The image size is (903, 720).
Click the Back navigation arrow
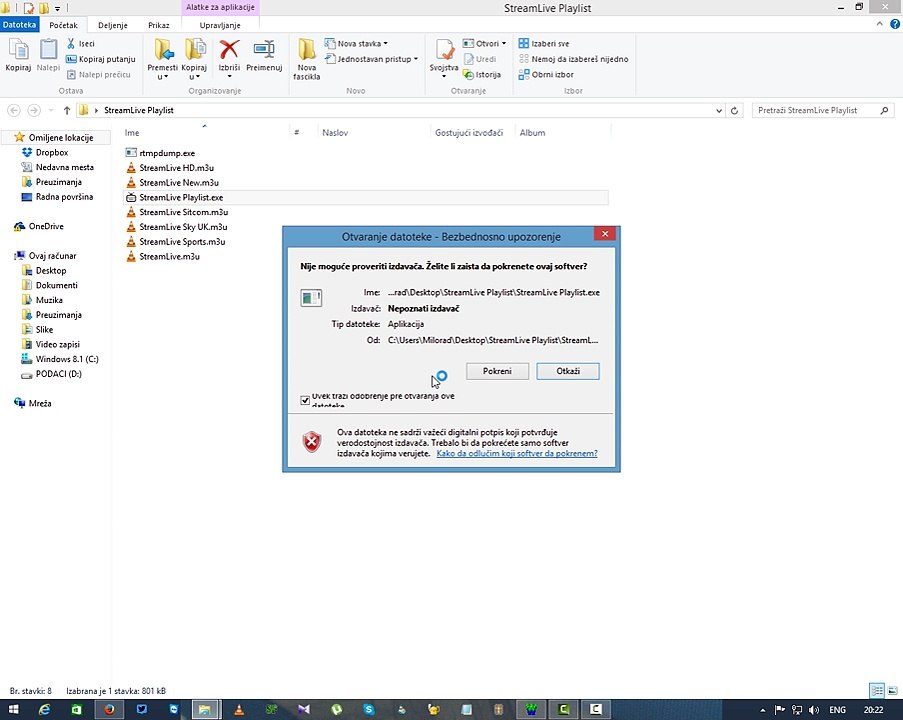pos(14,110)
